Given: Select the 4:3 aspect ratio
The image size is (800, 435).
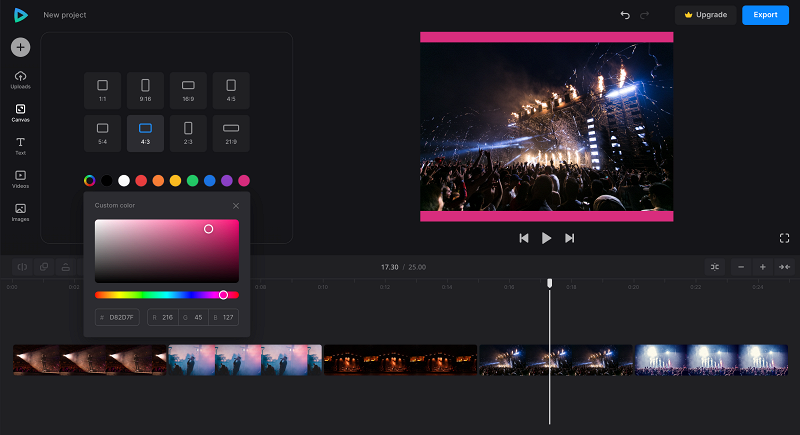Looking at the screenshot, I should coord(145,133).
